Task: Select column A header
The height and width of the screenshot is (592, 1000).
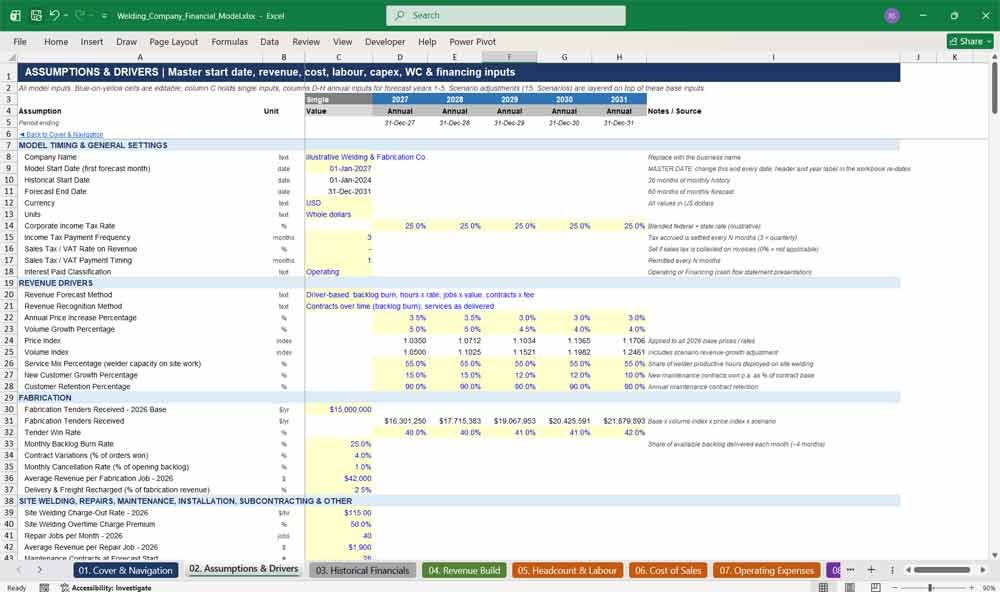Action: [140, 57]
